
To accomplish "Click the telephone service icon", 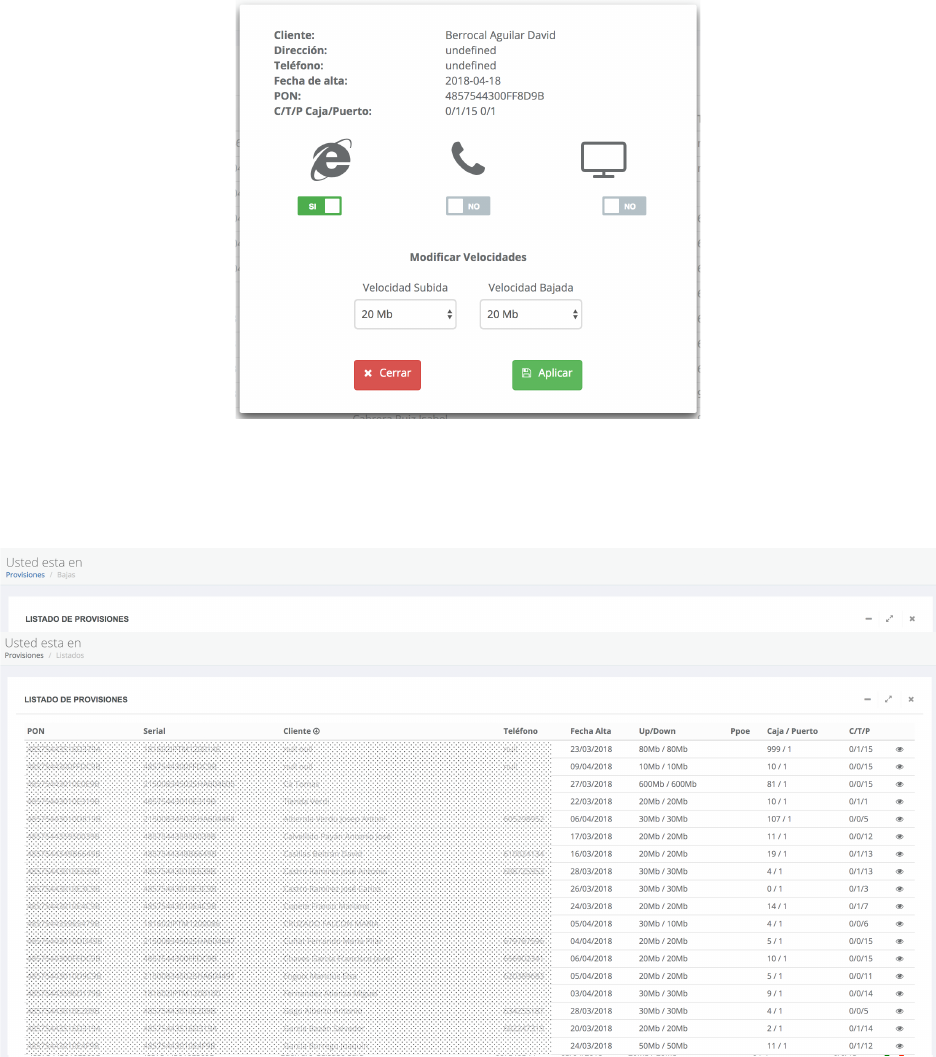I will click(x=468, y=158).
